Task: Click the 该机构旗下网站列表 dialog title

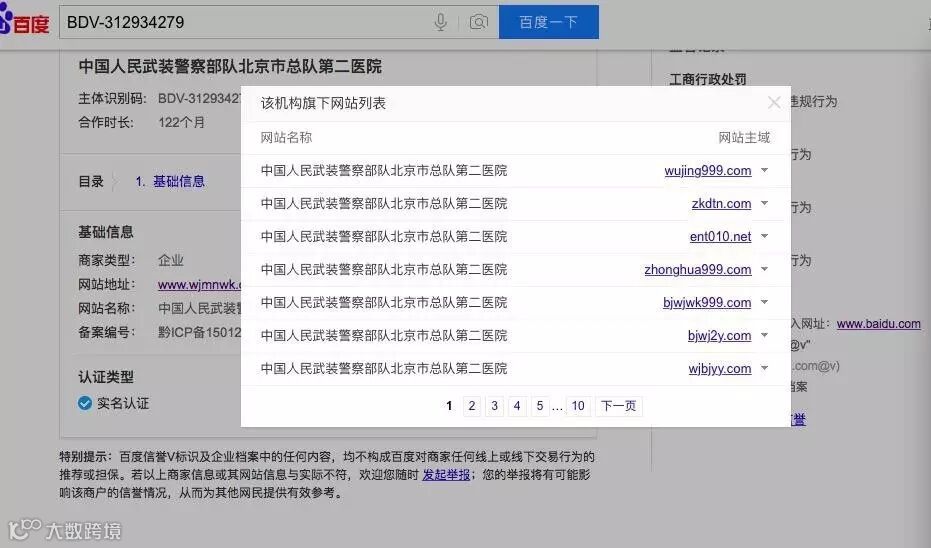Action: pos(323,103)
